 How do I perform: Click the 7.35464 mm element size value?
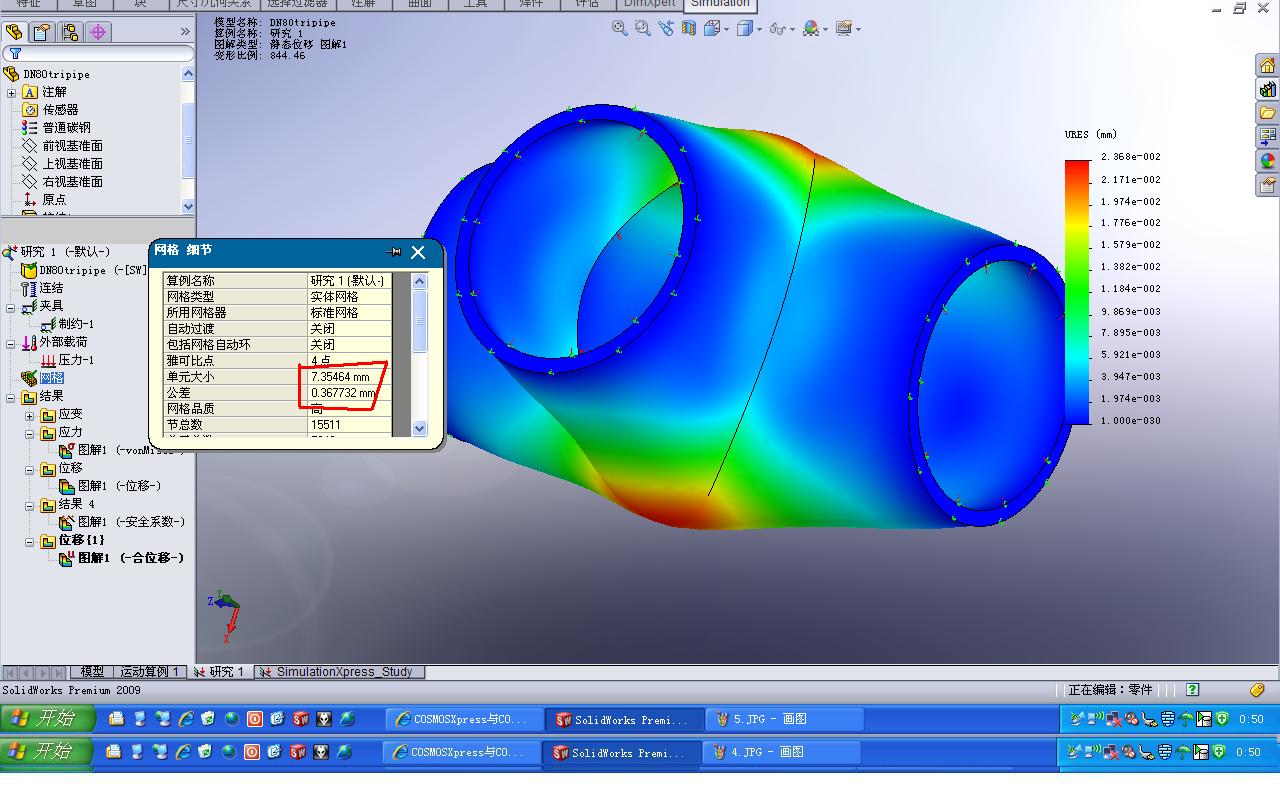point(340,377)
